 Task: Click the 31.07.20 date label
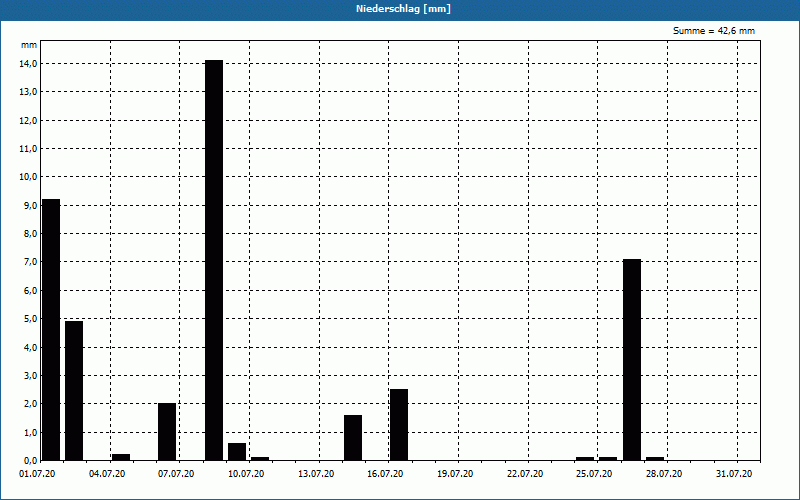tap(734, 474)
